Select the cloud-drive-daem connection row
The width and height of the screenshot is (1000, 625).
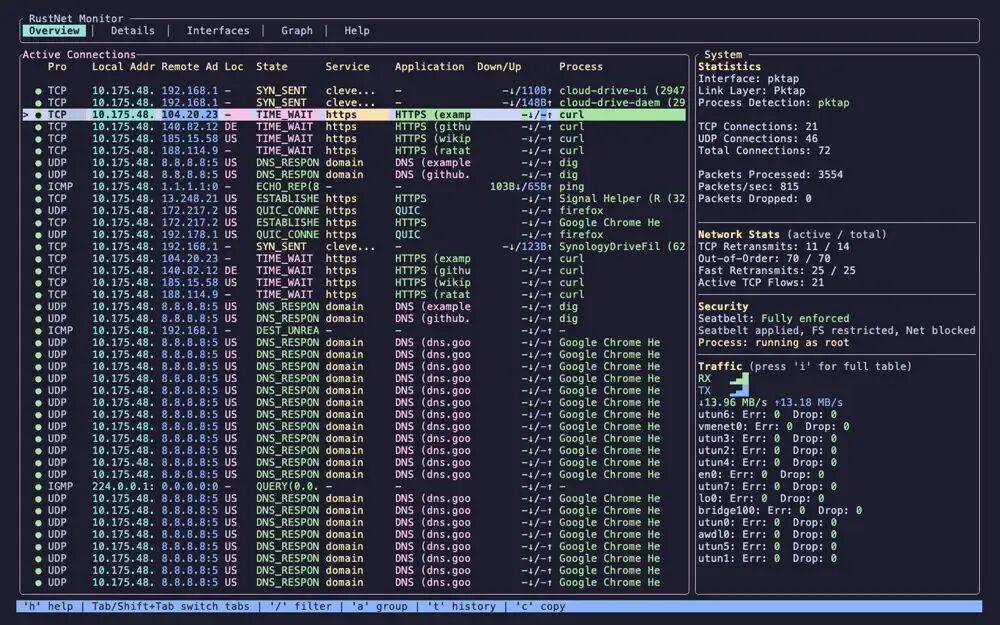click(355, 103)
